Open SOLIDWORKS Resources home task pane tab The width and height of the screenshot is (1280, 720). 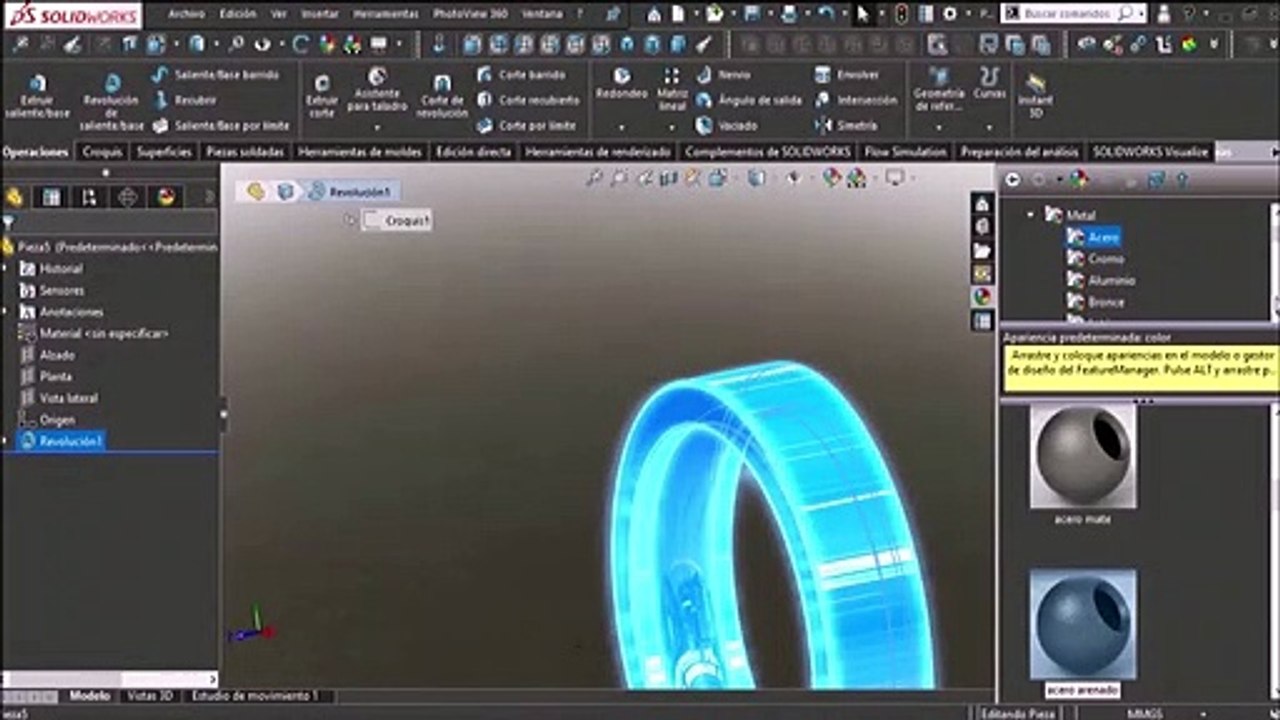click(982, 204)
